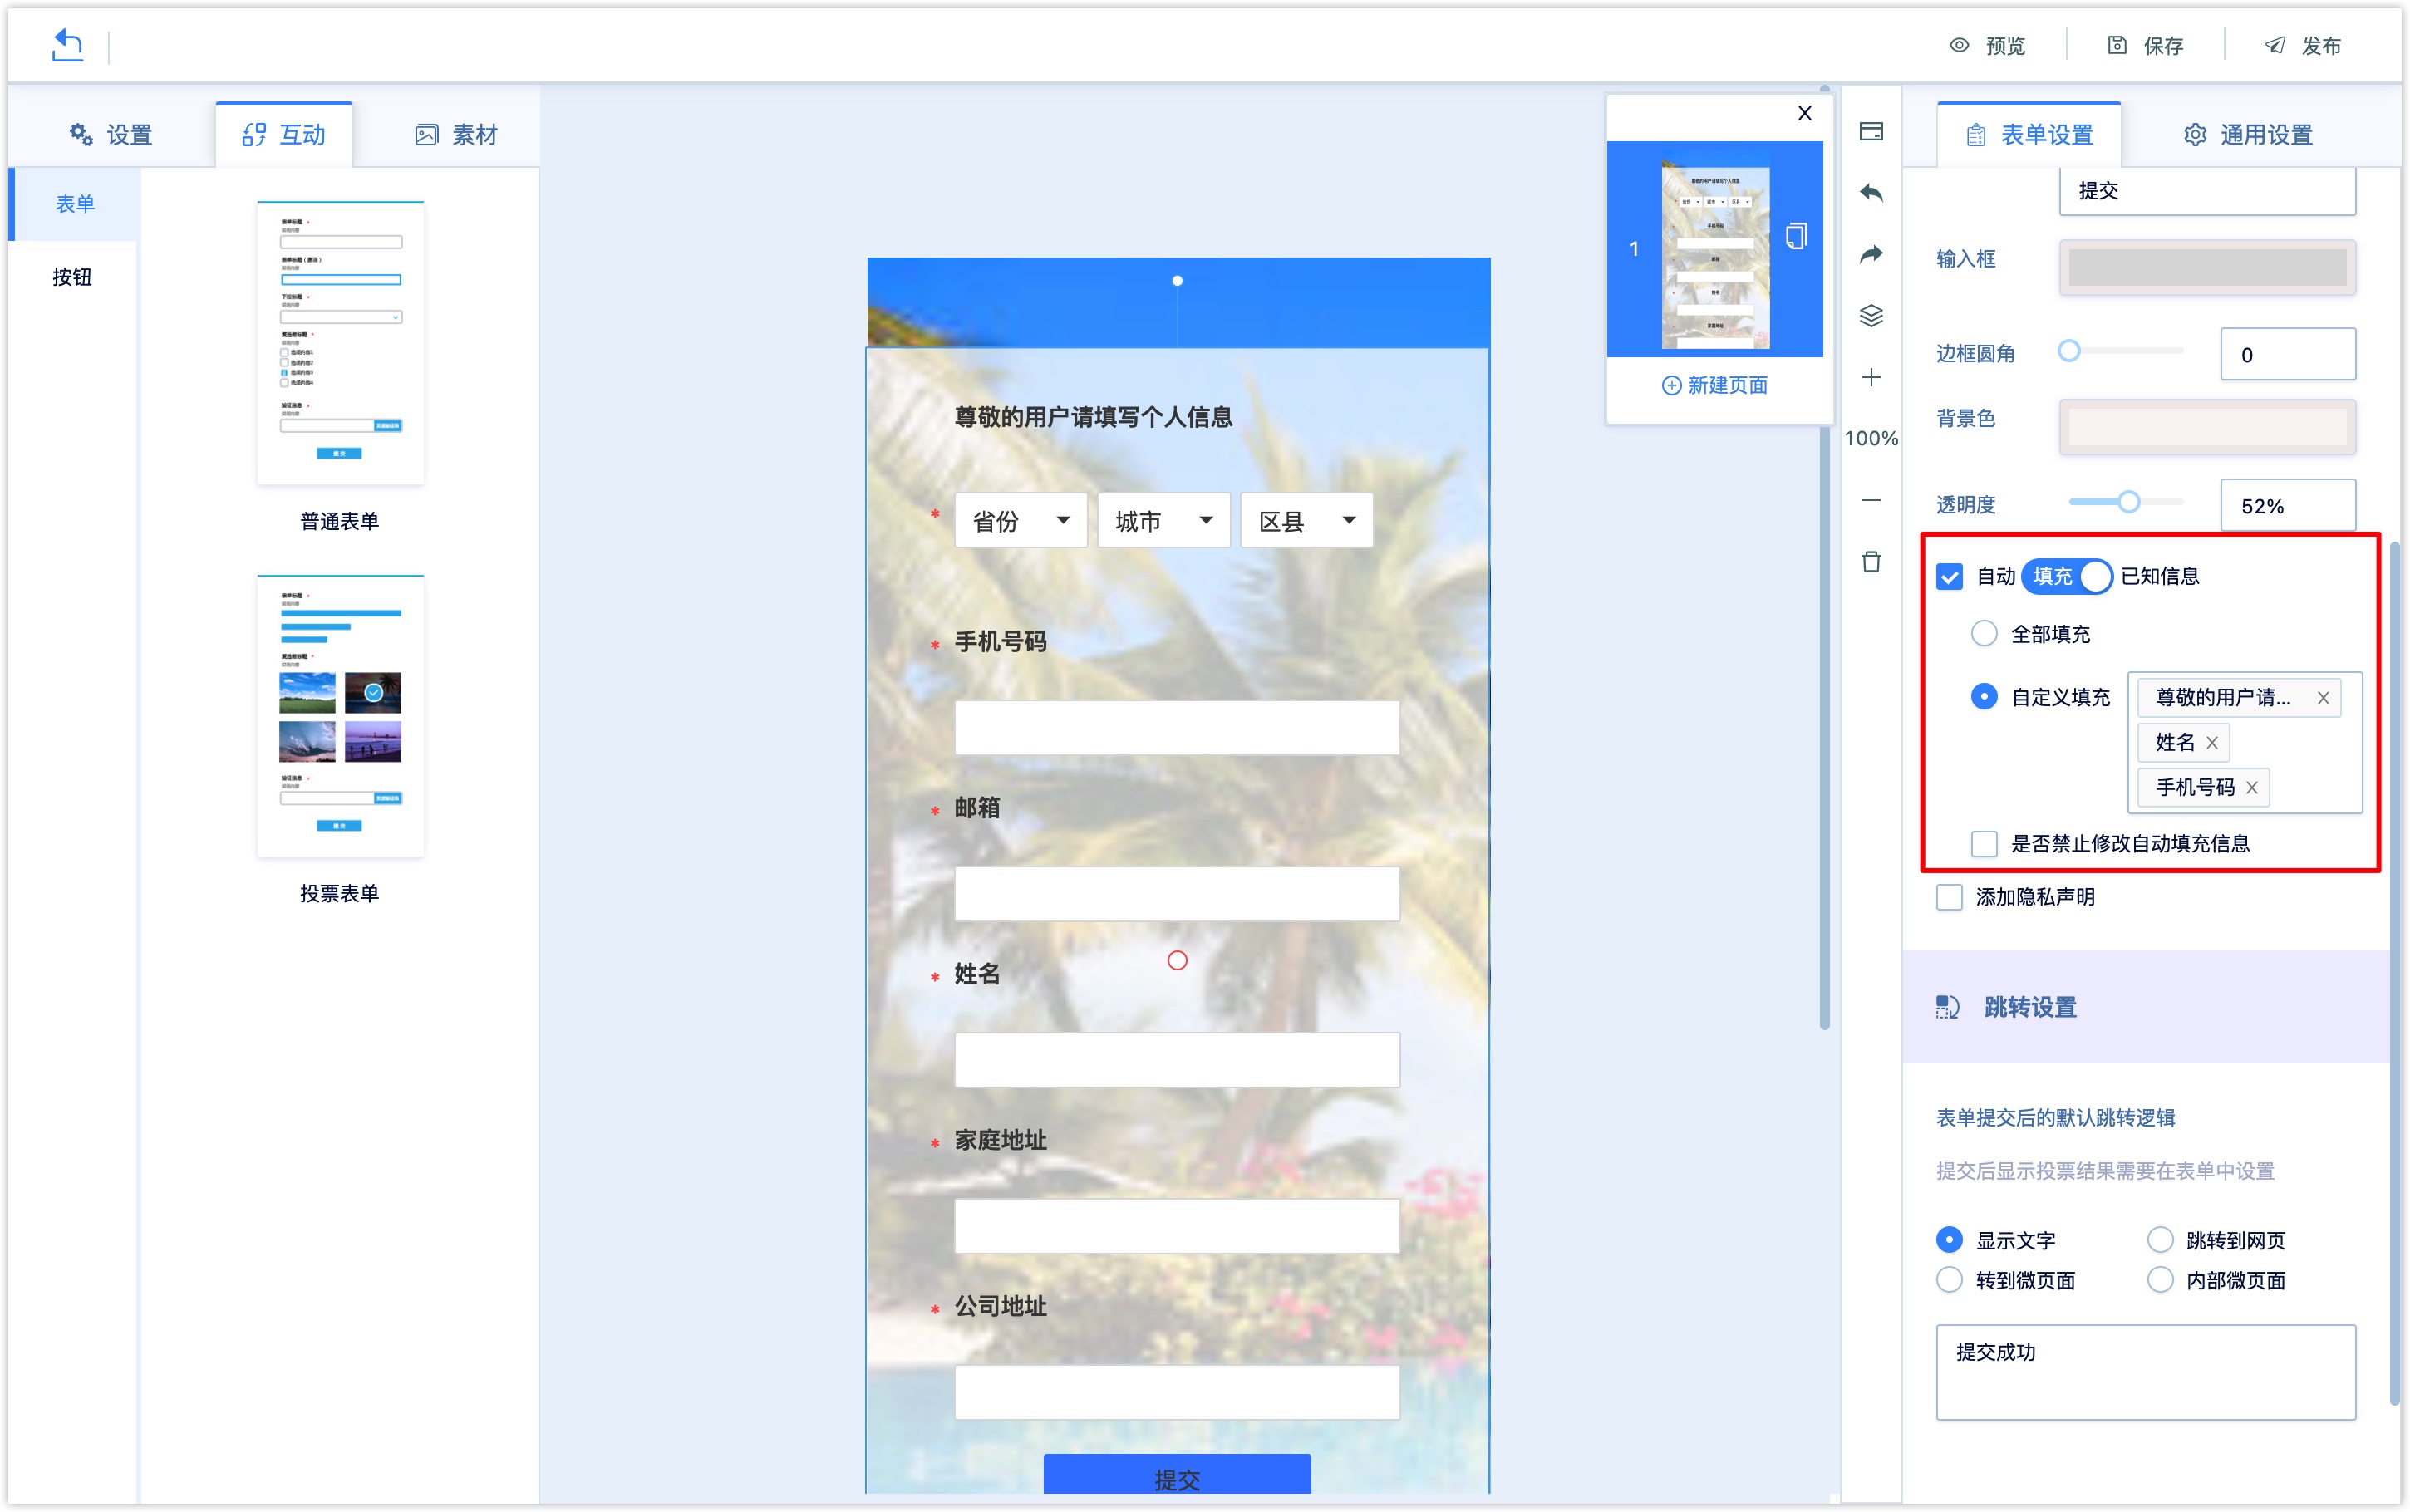The image size is (2410, 1512).
Task: Toggle the page panel icon in vertical toolbar
Action: pos(1871,132)
